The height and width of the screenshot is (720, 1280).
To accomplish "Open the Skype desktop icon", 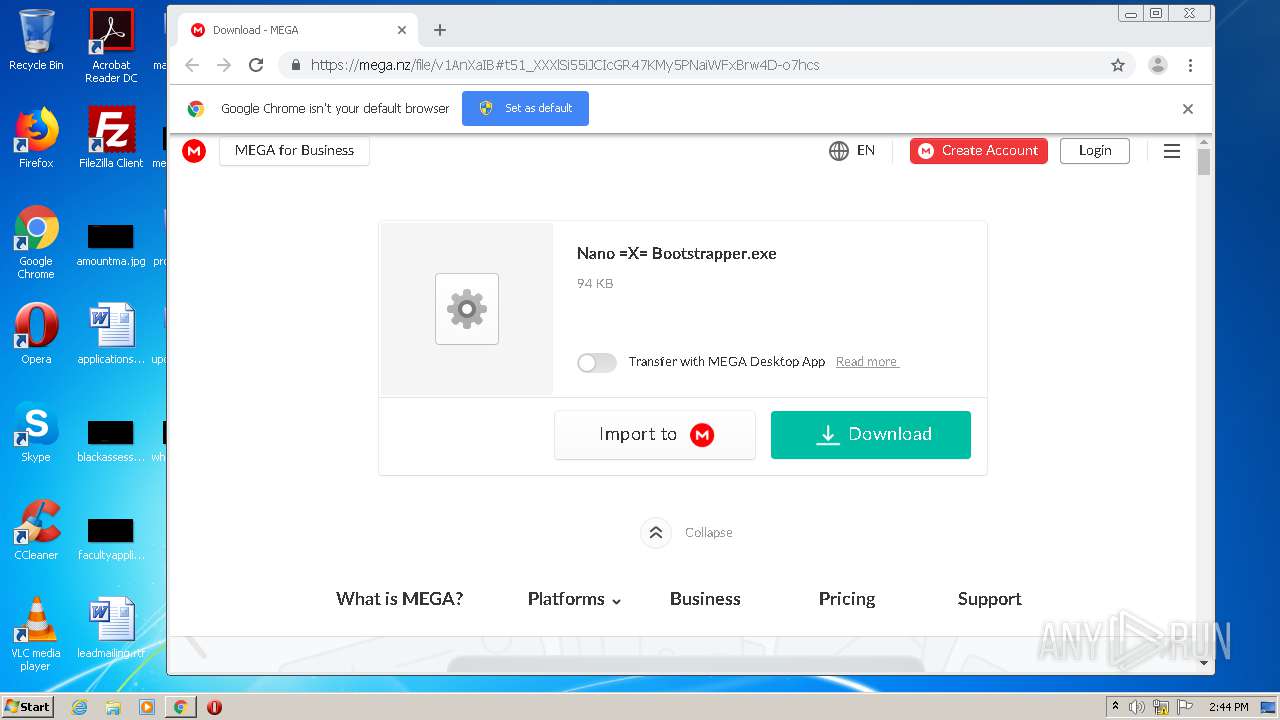I will click(36, 432).
